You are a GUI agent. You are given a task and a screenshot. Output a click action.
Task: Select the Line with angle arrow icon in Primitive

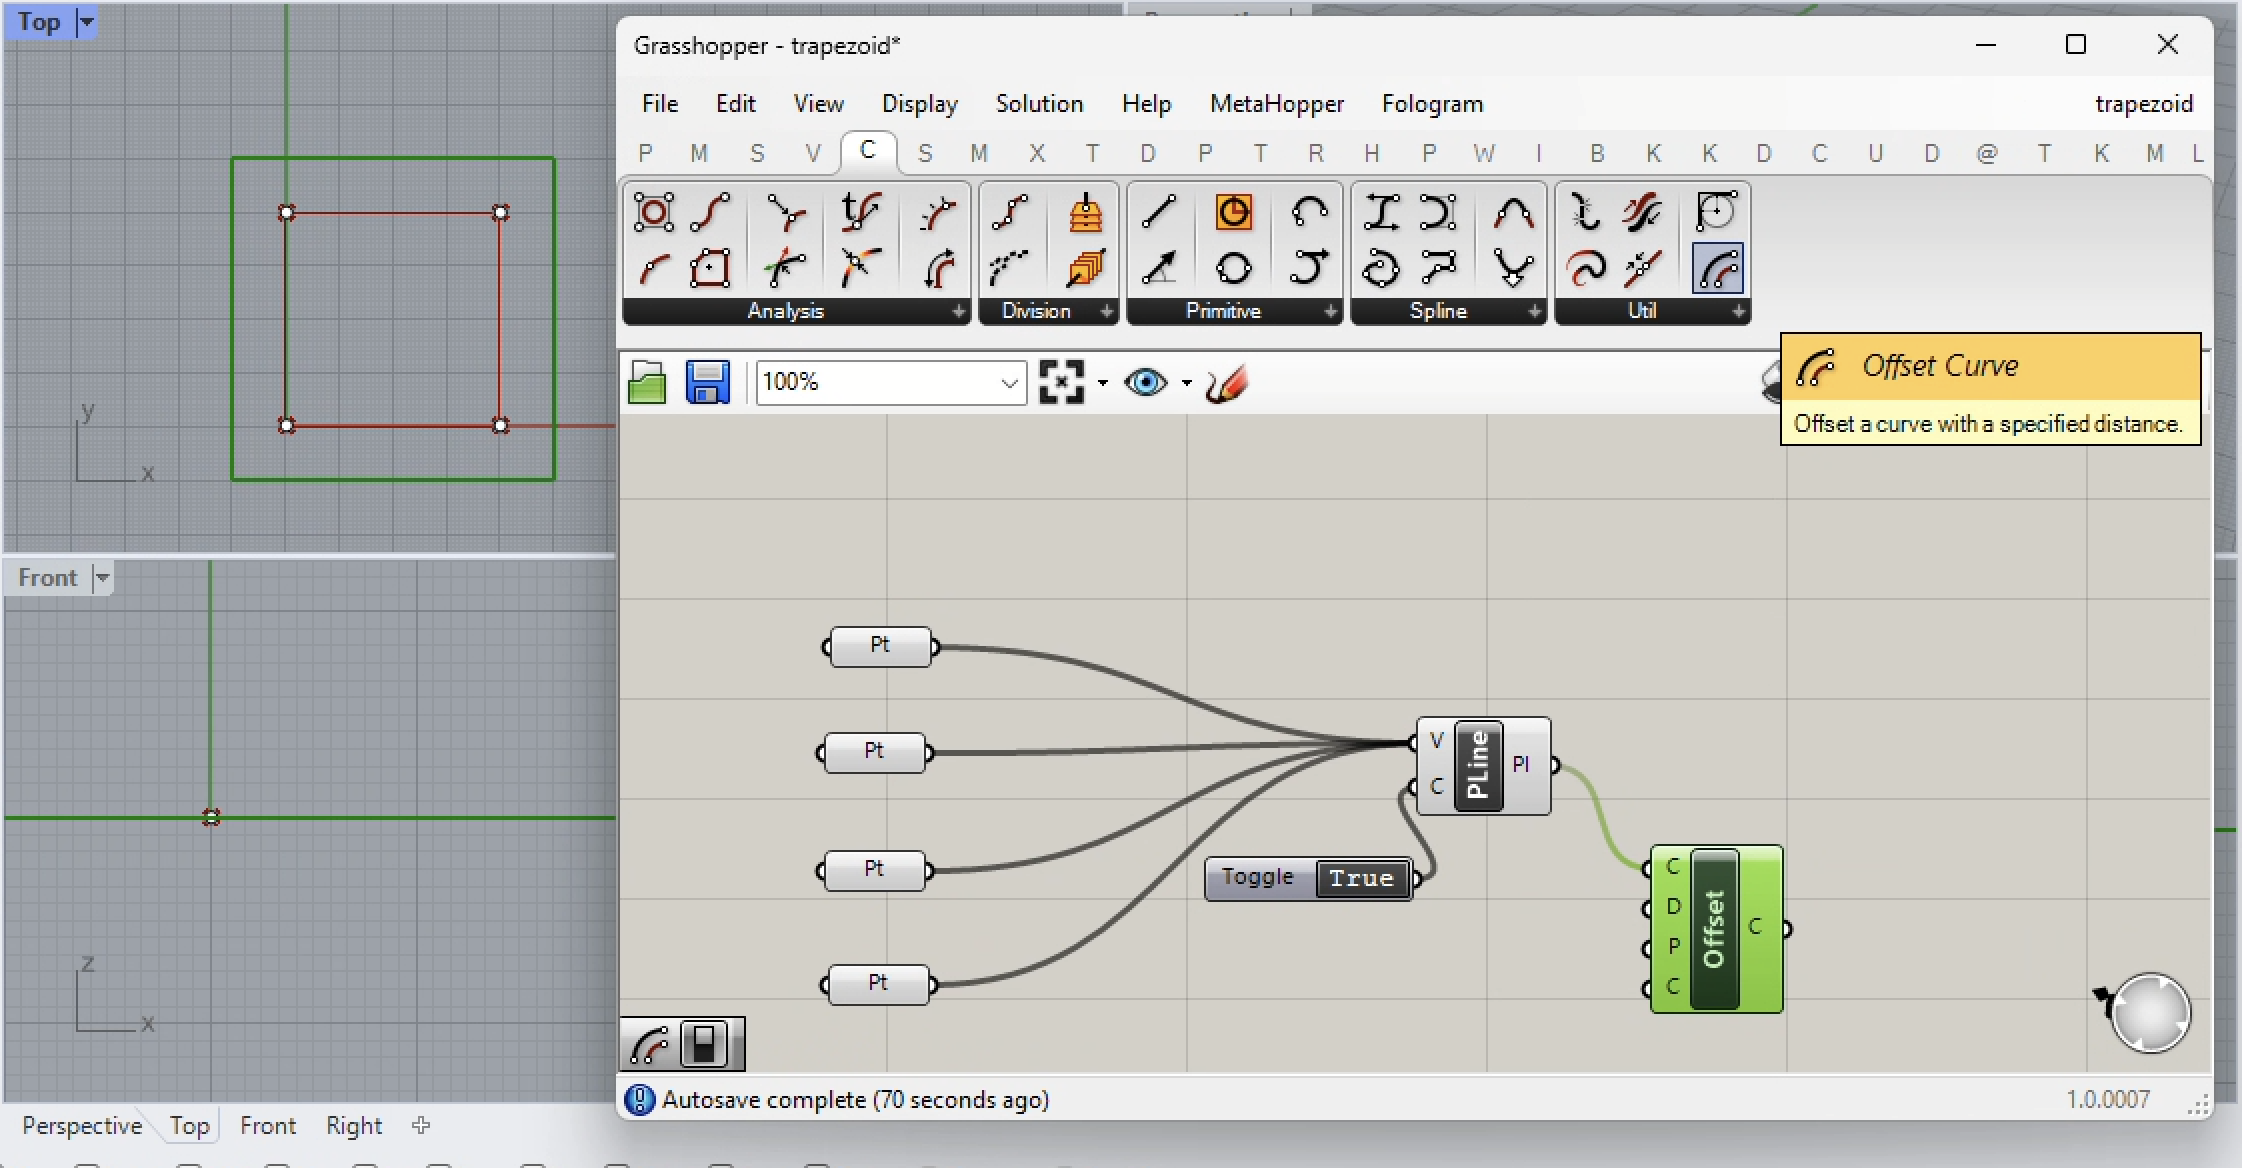point(1159,268)
